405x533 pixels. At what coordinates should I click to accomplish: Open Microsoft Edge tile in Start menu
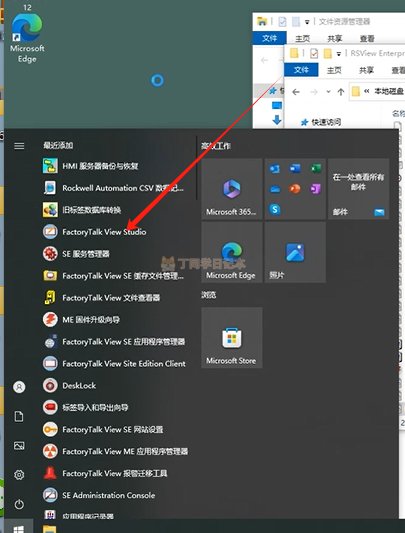tap(232, 252)
